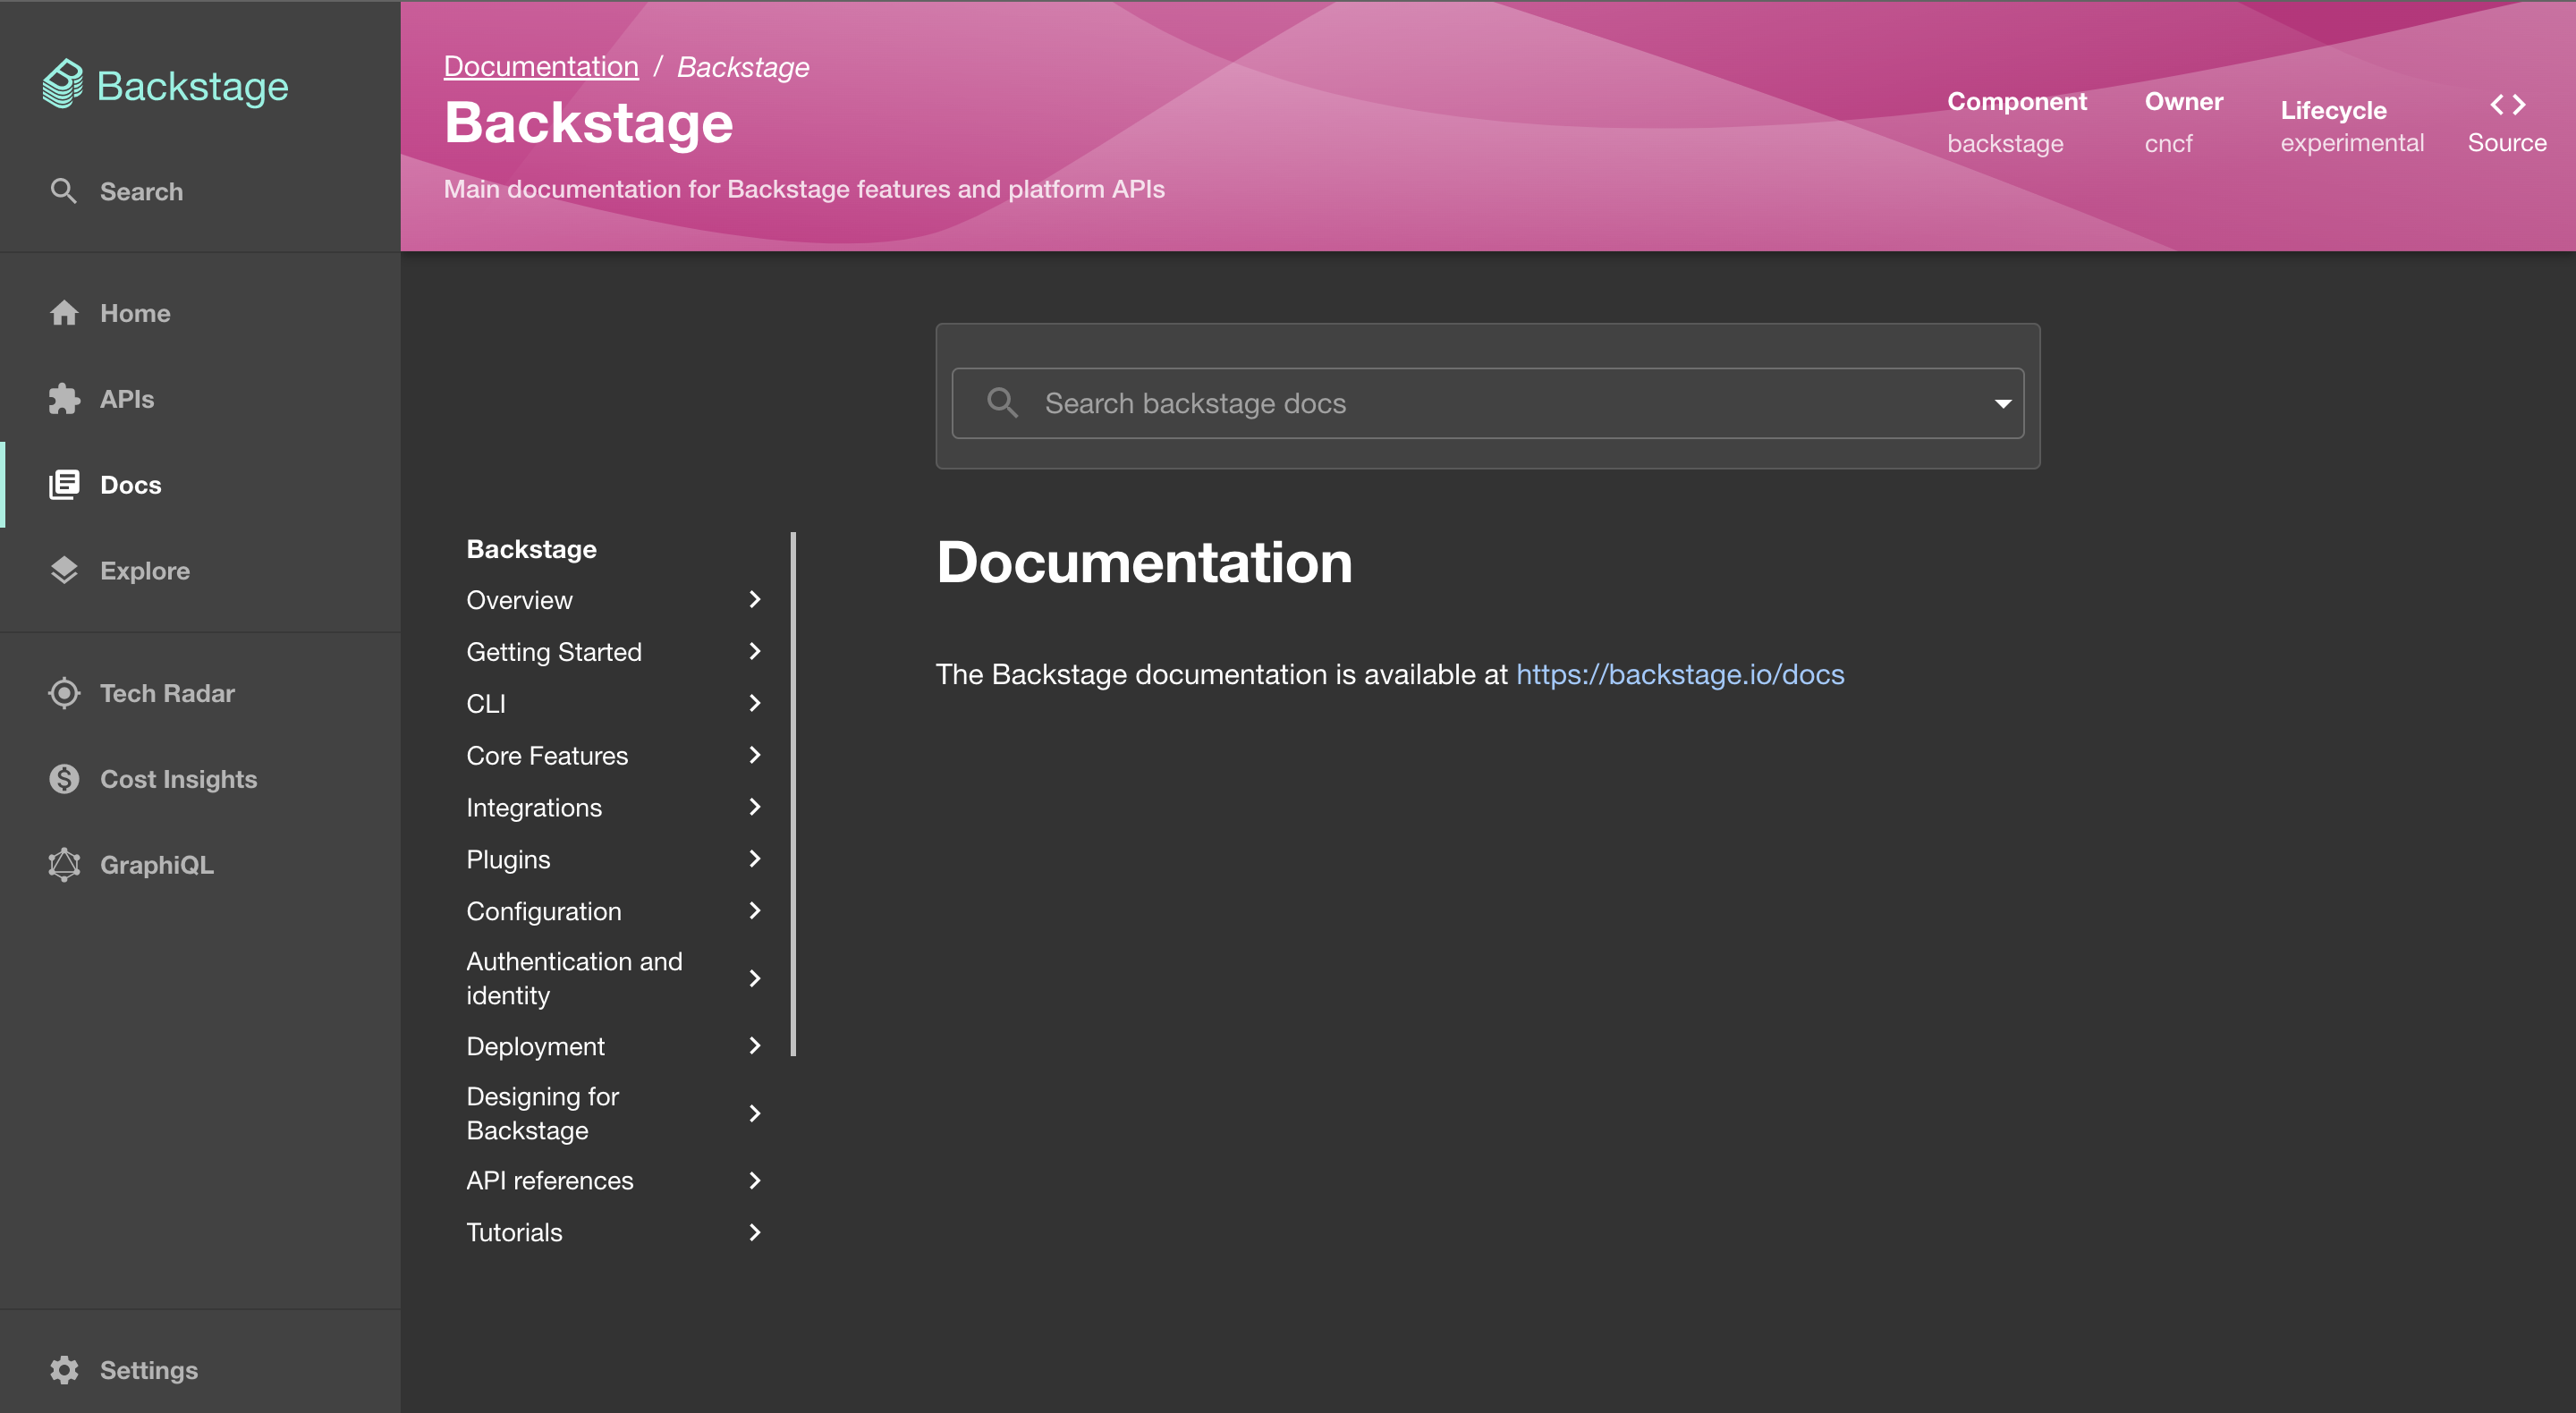Toggle the Cost Insights sidebar item

(177, 778)
